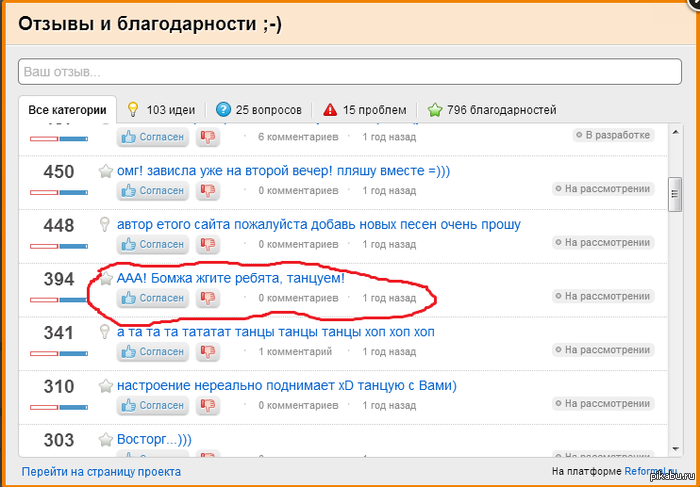
Task: Click in the 'Ваш отзыв...' input field
Action: pyautogui.click(x=349, y=73)
